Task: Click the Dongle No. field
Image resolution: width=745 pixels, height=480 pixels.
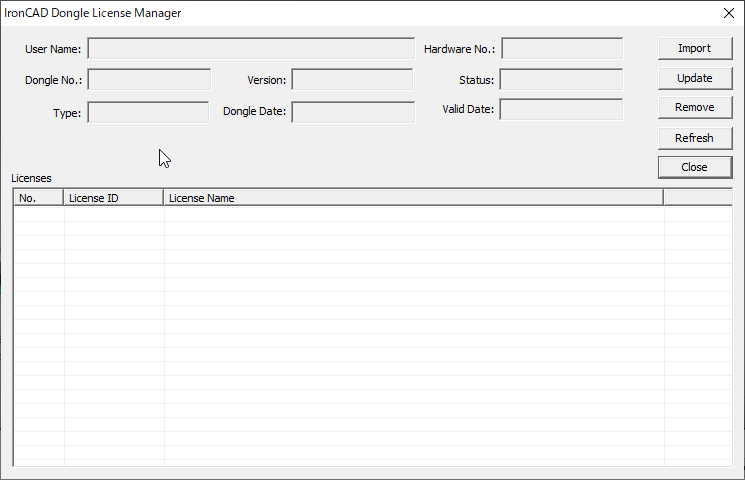Action: coord(149,79)
